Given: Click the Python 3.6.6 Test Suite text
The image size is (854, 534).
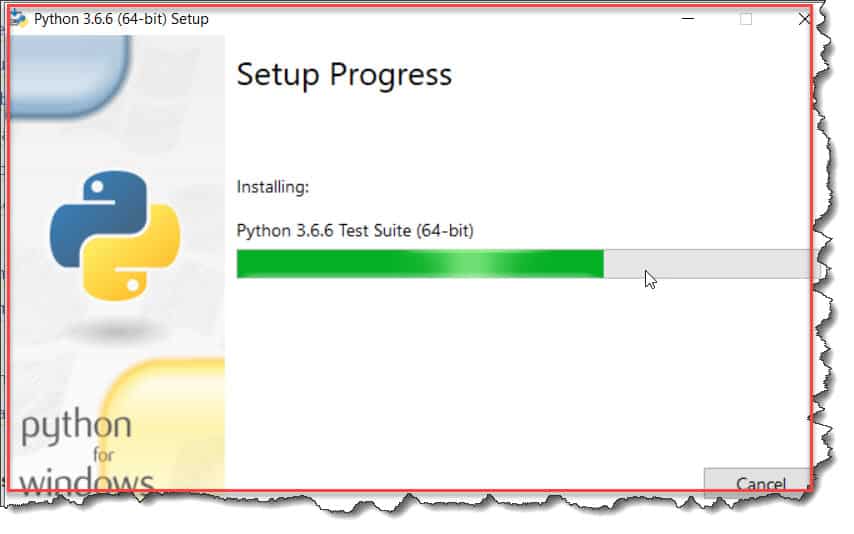Looking at the screenshot, I should pos(355,230).
